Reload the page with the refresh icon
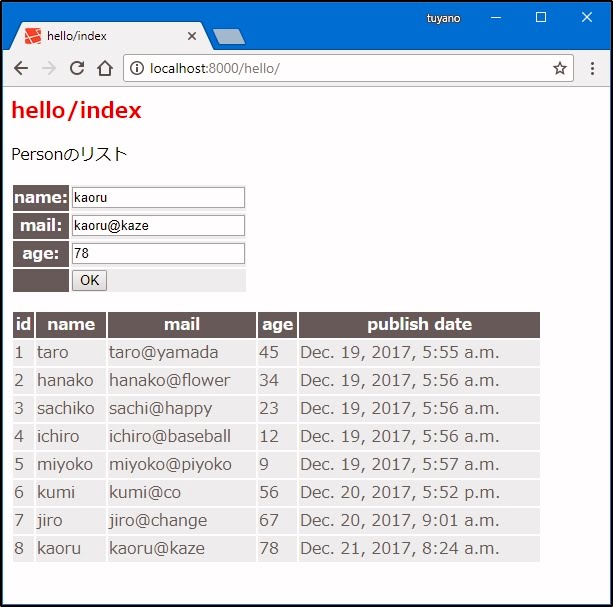 (76, 68)
